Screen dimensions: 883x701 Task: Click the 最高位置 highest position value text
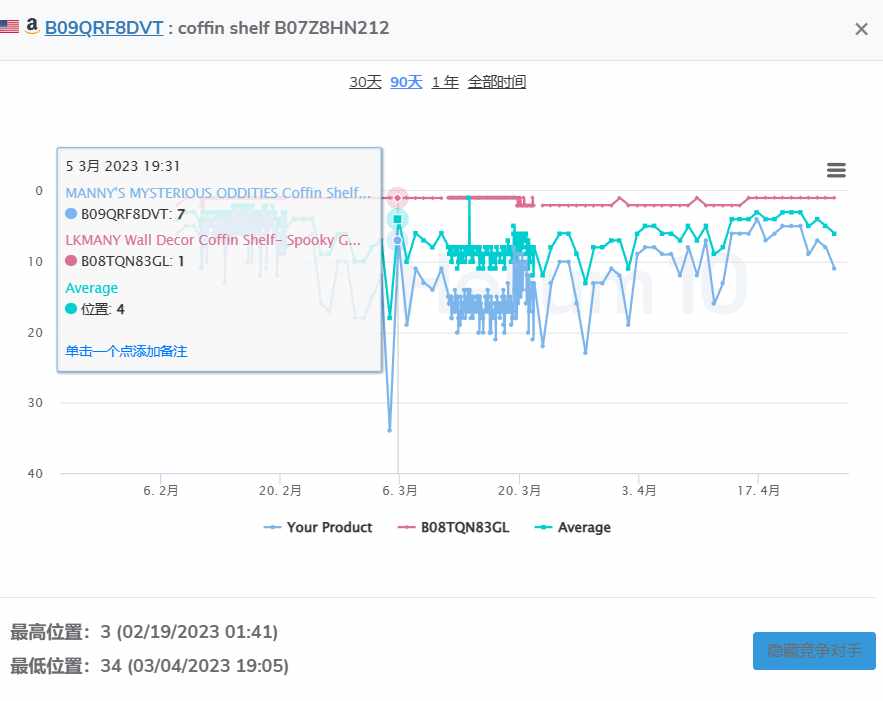pos(189,632)
